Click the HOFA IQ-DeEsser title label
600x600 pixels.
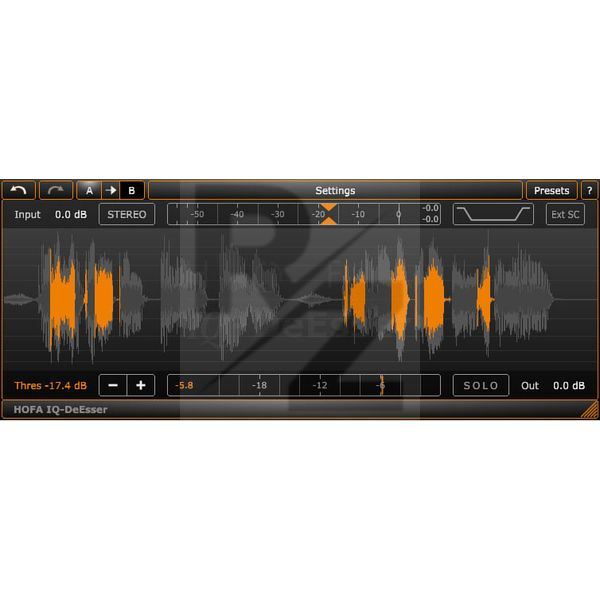tap(60, 409)
